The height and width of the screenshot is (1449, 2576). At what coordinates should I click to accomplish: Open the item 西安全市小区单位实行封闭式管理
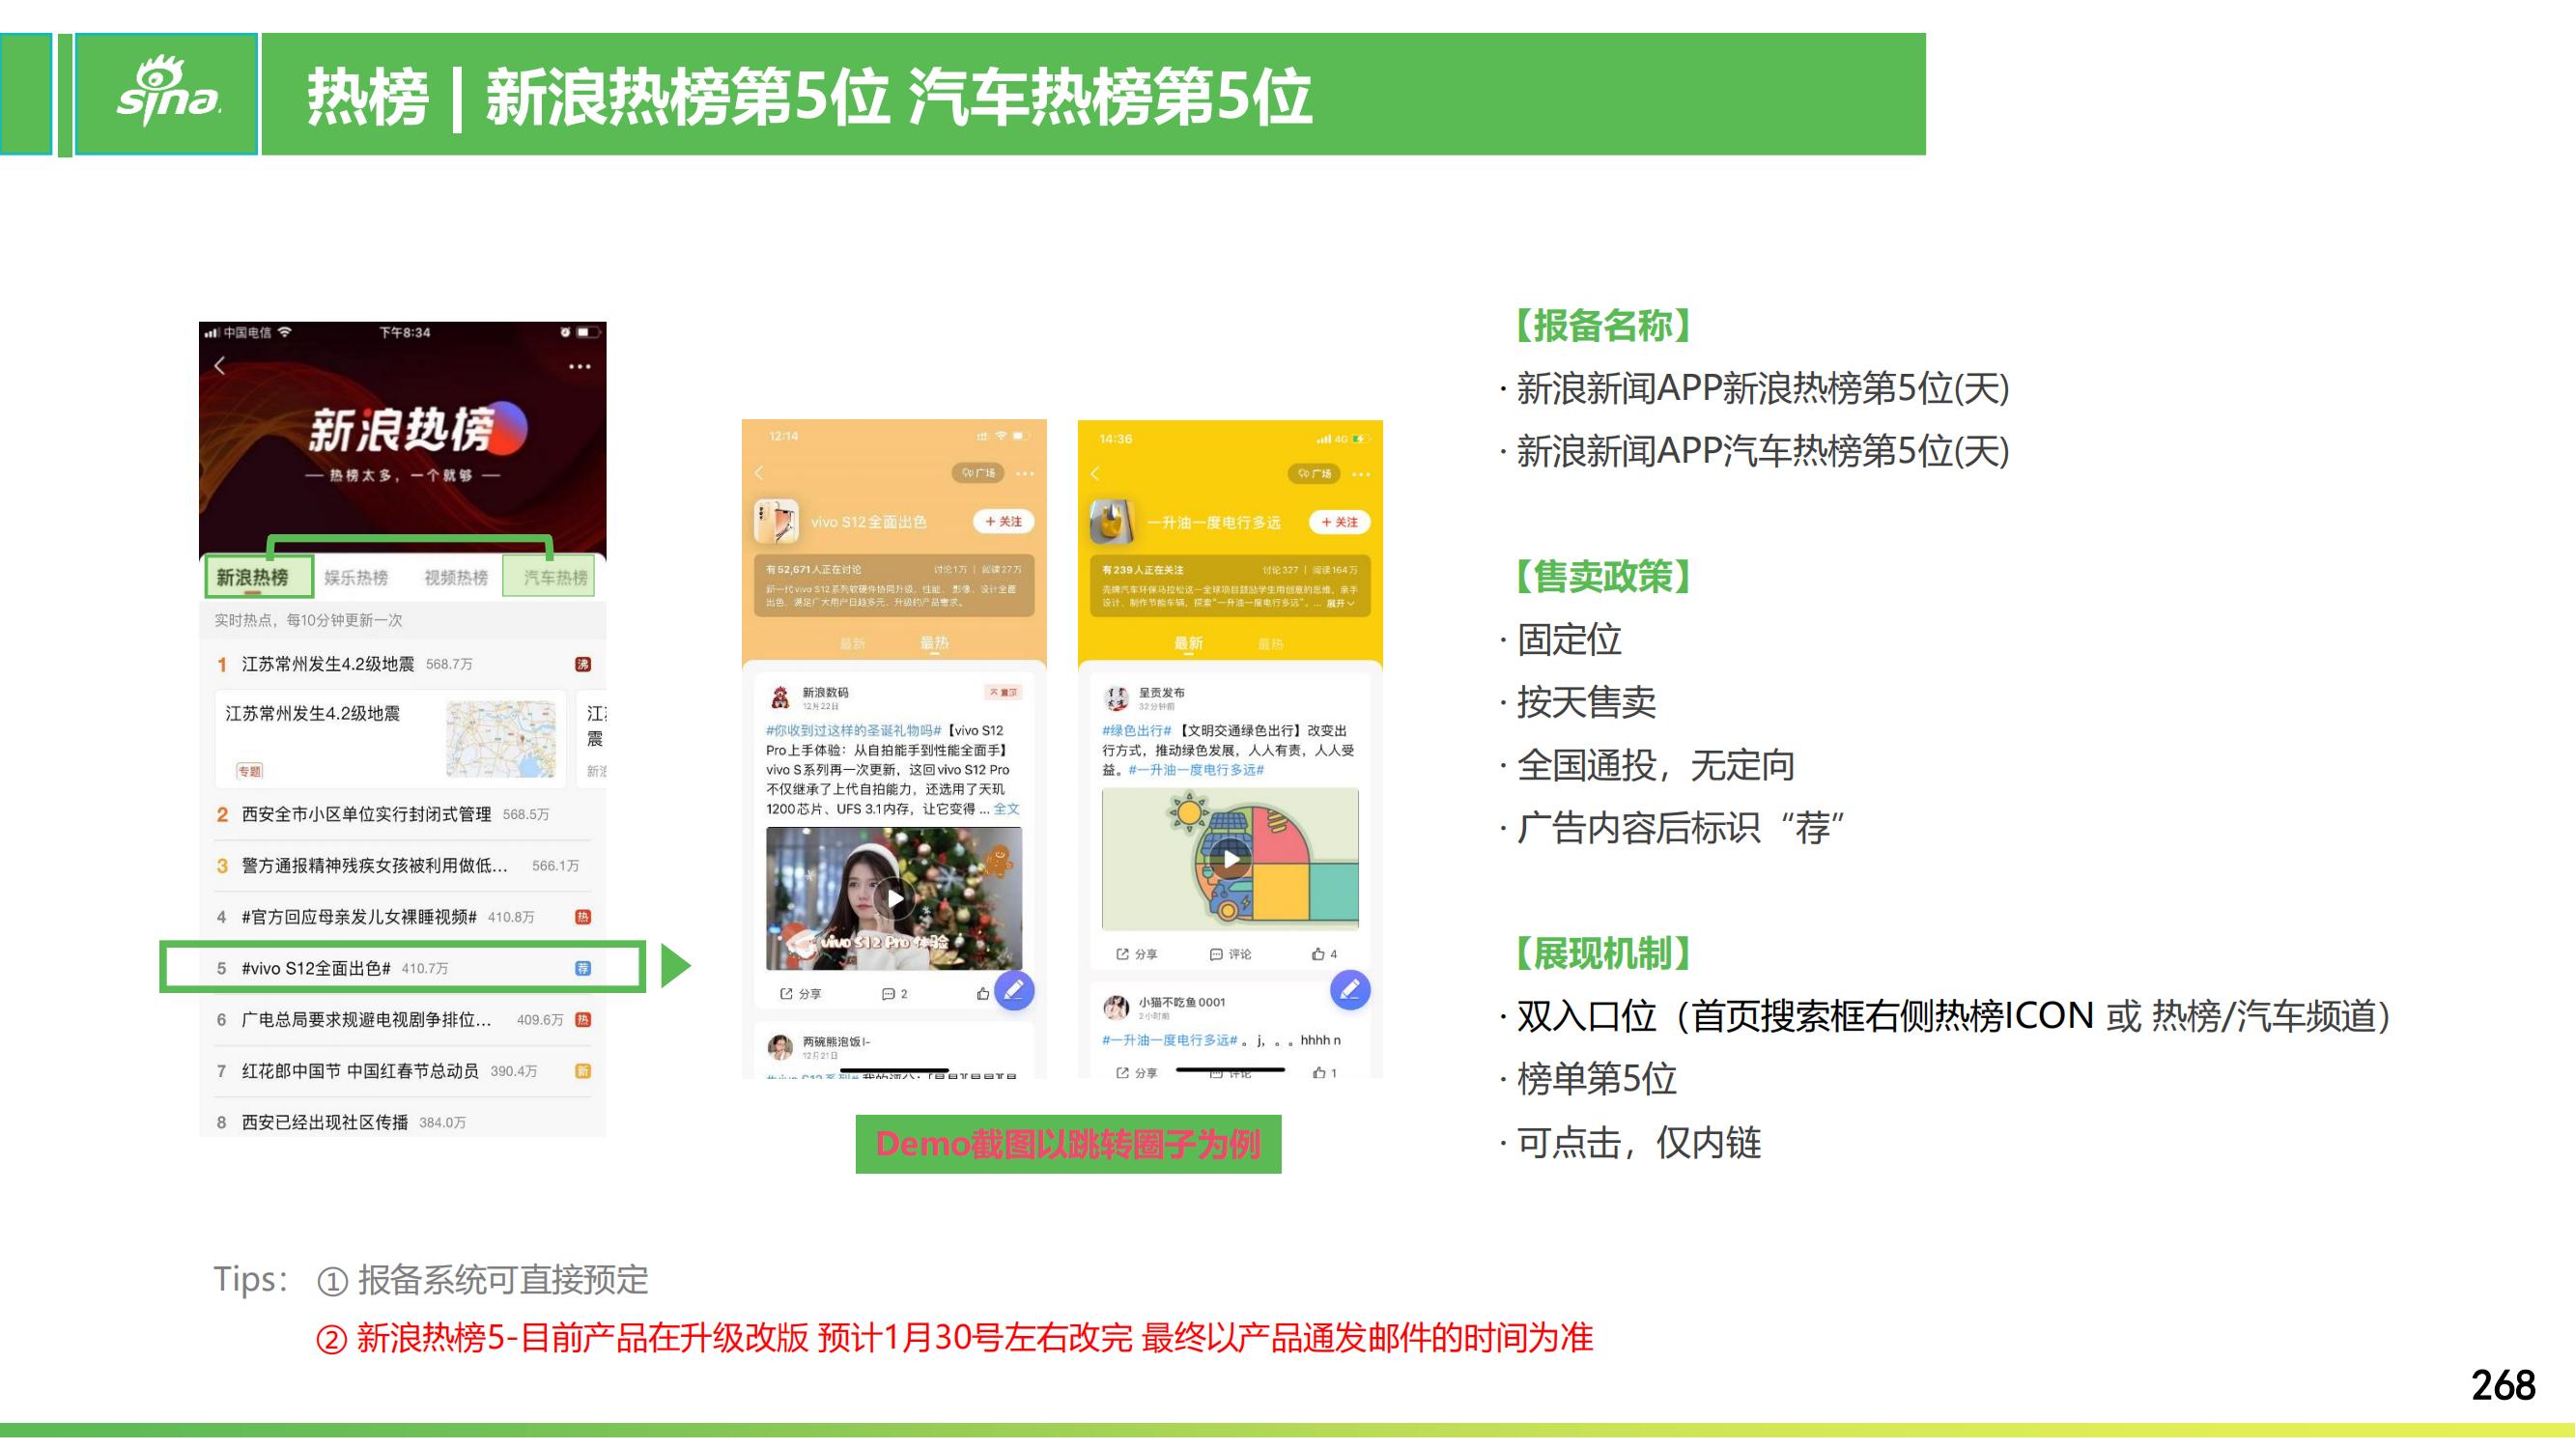point(366,815)
